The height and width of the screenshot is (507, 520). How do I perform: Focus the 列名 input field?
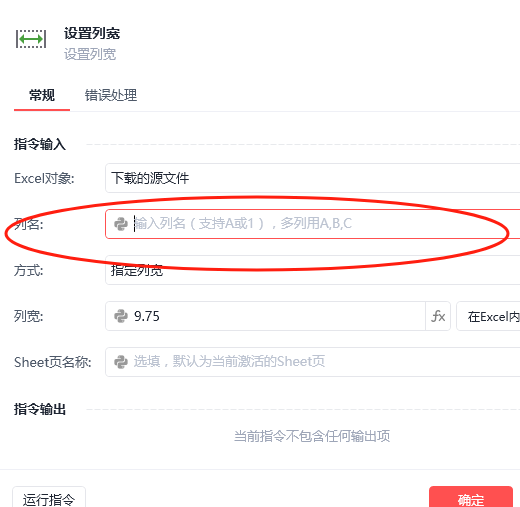click(313, 224)
